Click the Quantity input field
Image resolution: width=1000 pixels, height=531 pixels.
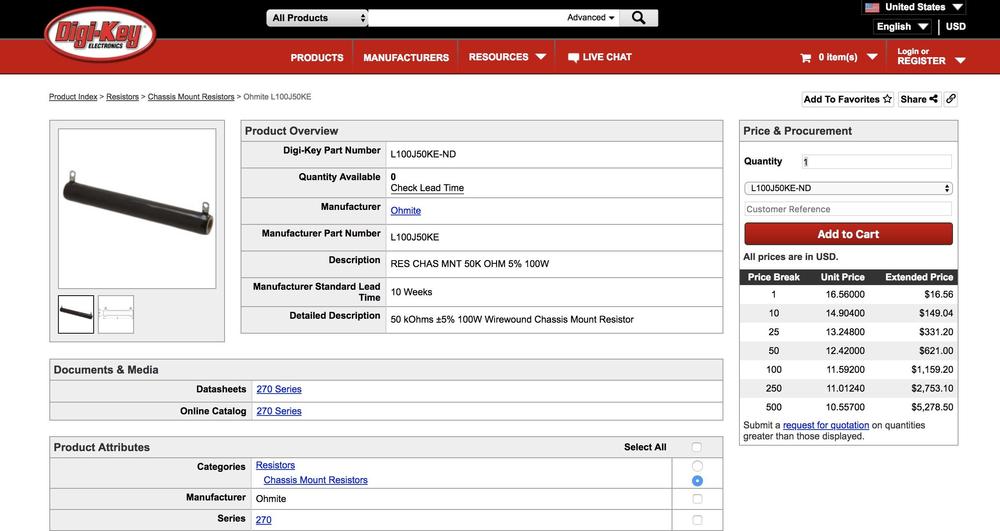(x=877, y=162)
